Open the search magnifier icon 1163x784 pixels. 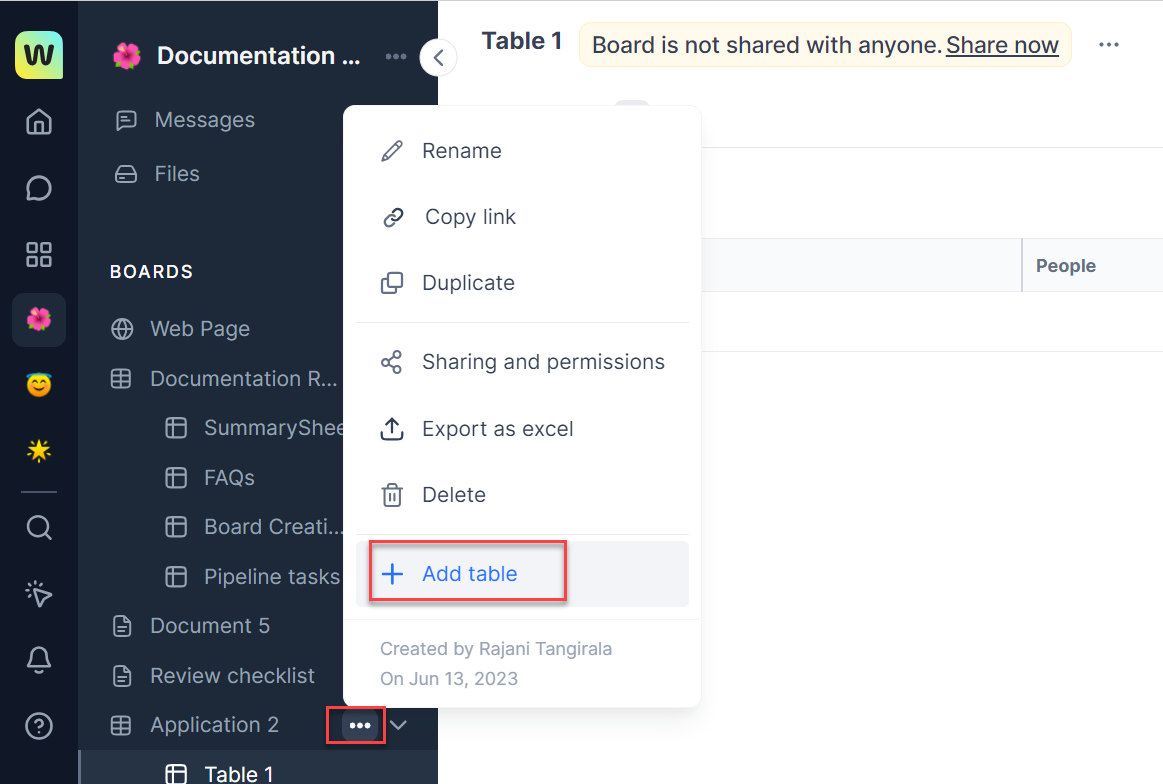point(39,527)
